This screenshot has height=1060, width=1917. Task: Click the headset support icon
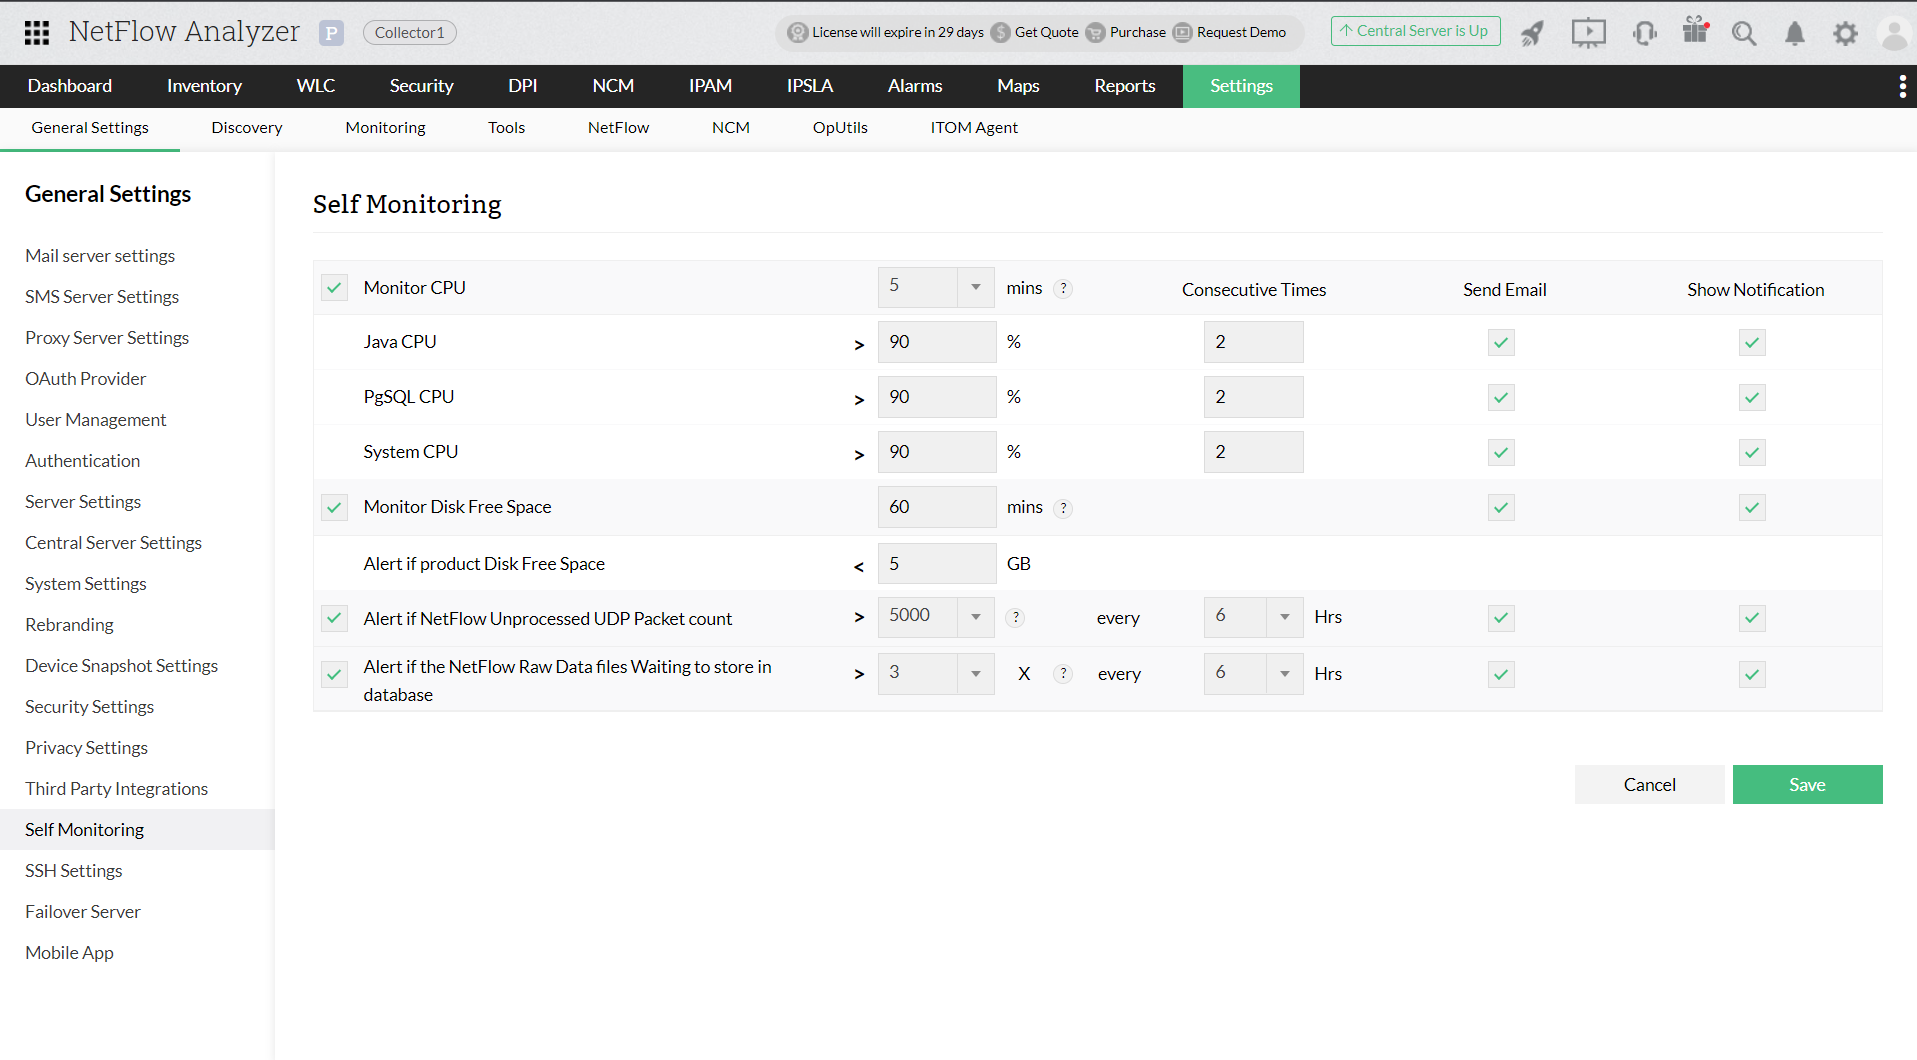pyautogui.click(x=1644, y=32)
